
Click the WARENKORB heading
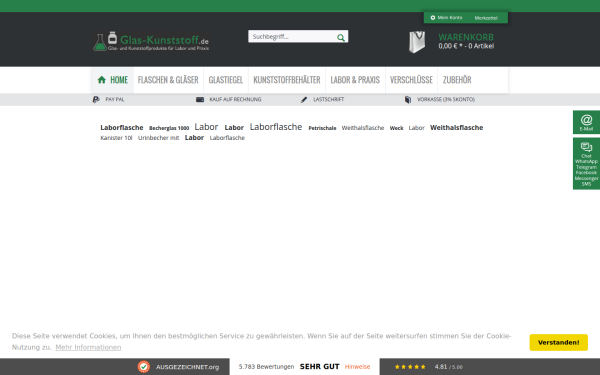point(466,37)
